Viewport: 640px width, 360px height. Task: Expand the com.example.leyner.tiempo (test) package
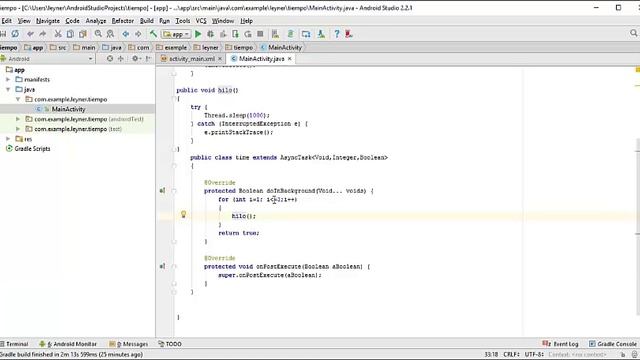18,129
